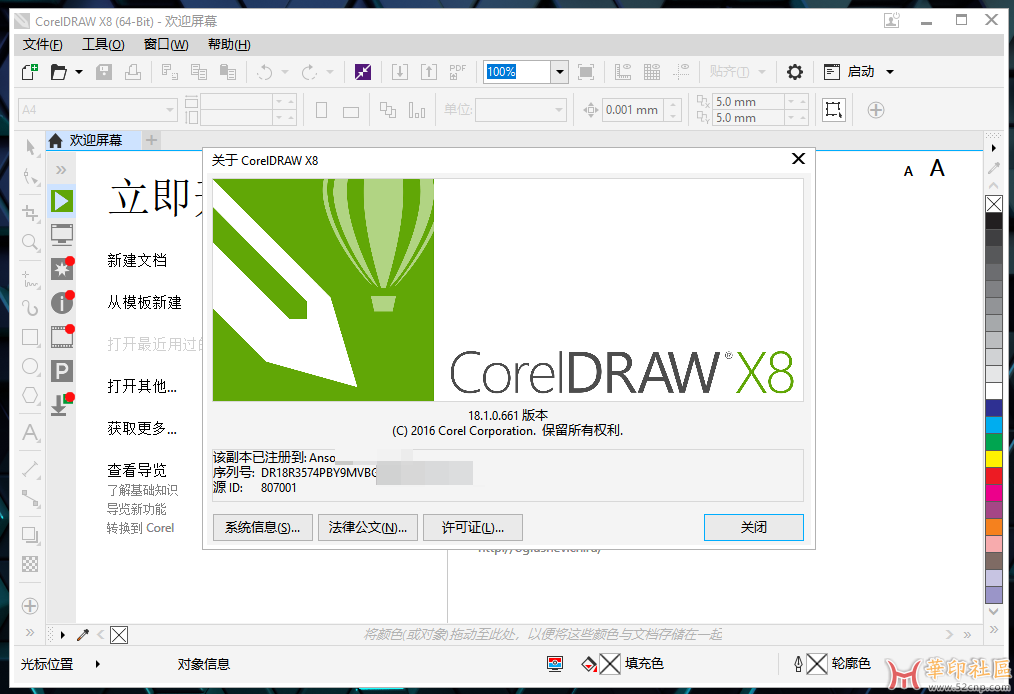Select the Zoom magnifier tool

pos(30,243)
